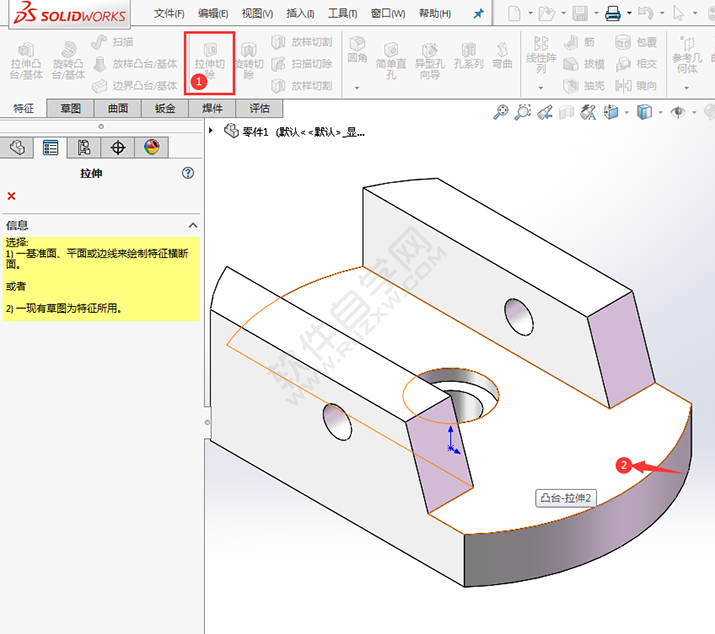This screenshot has height=634, width=715.
Task: Click the Print icon in the top toolbar
Action: pyautogui.click(x=612, y=13)
